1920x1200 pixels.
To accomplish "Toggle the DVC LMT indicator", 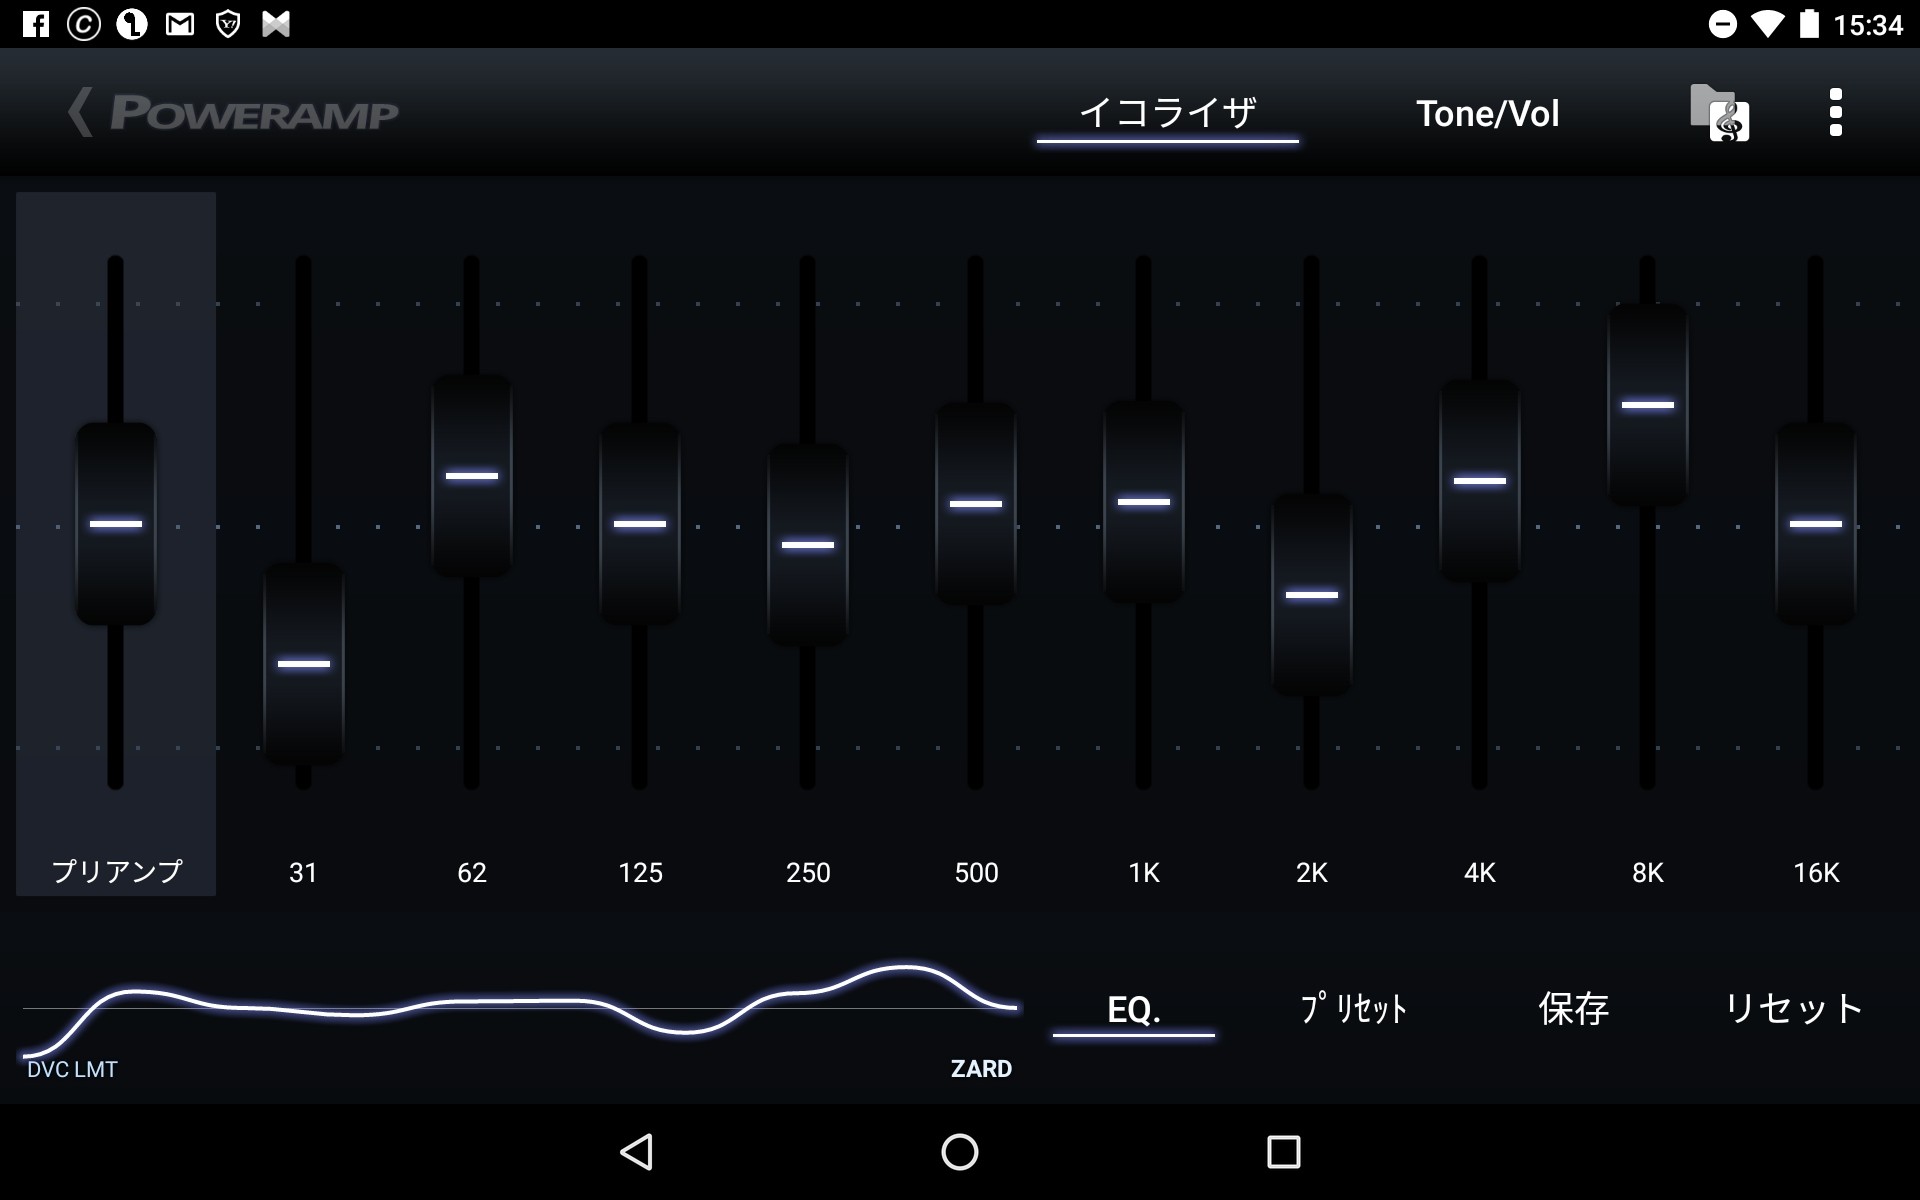I will [72, 1068].
